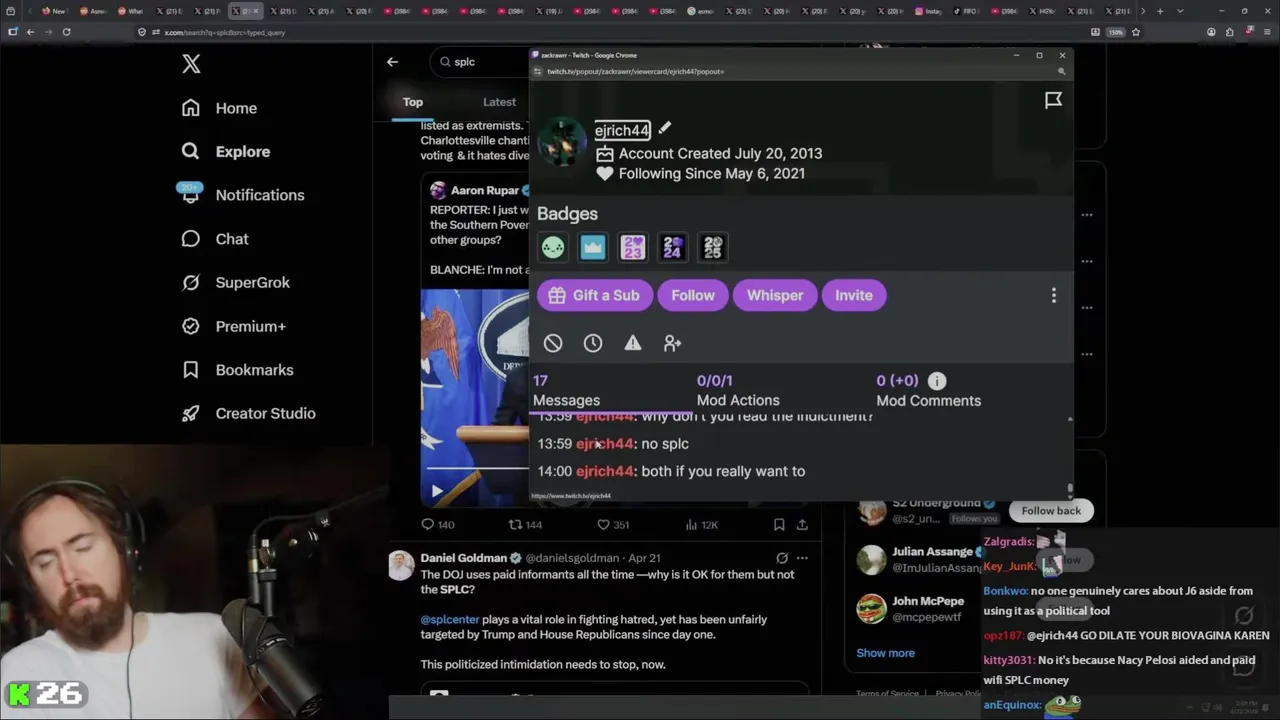Click the back arrow beside X search
Image resolution: width=1280 pixels, height=720 pixels.
point(392,62)
